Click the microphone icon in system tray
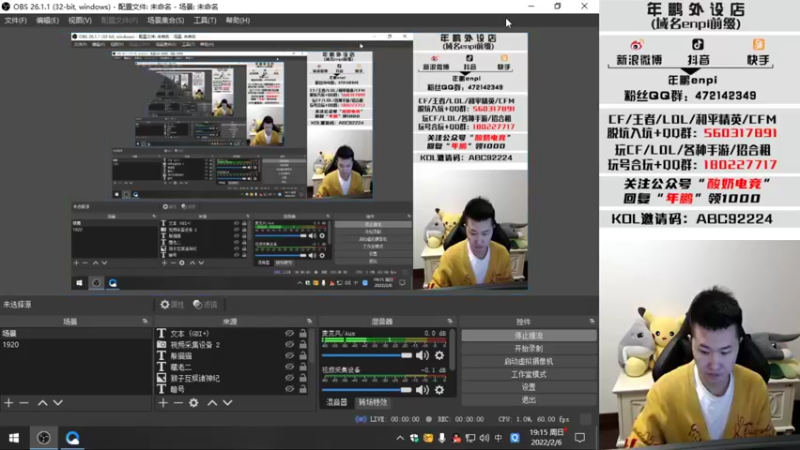The image size is (800, 450). tap(442, 438)
